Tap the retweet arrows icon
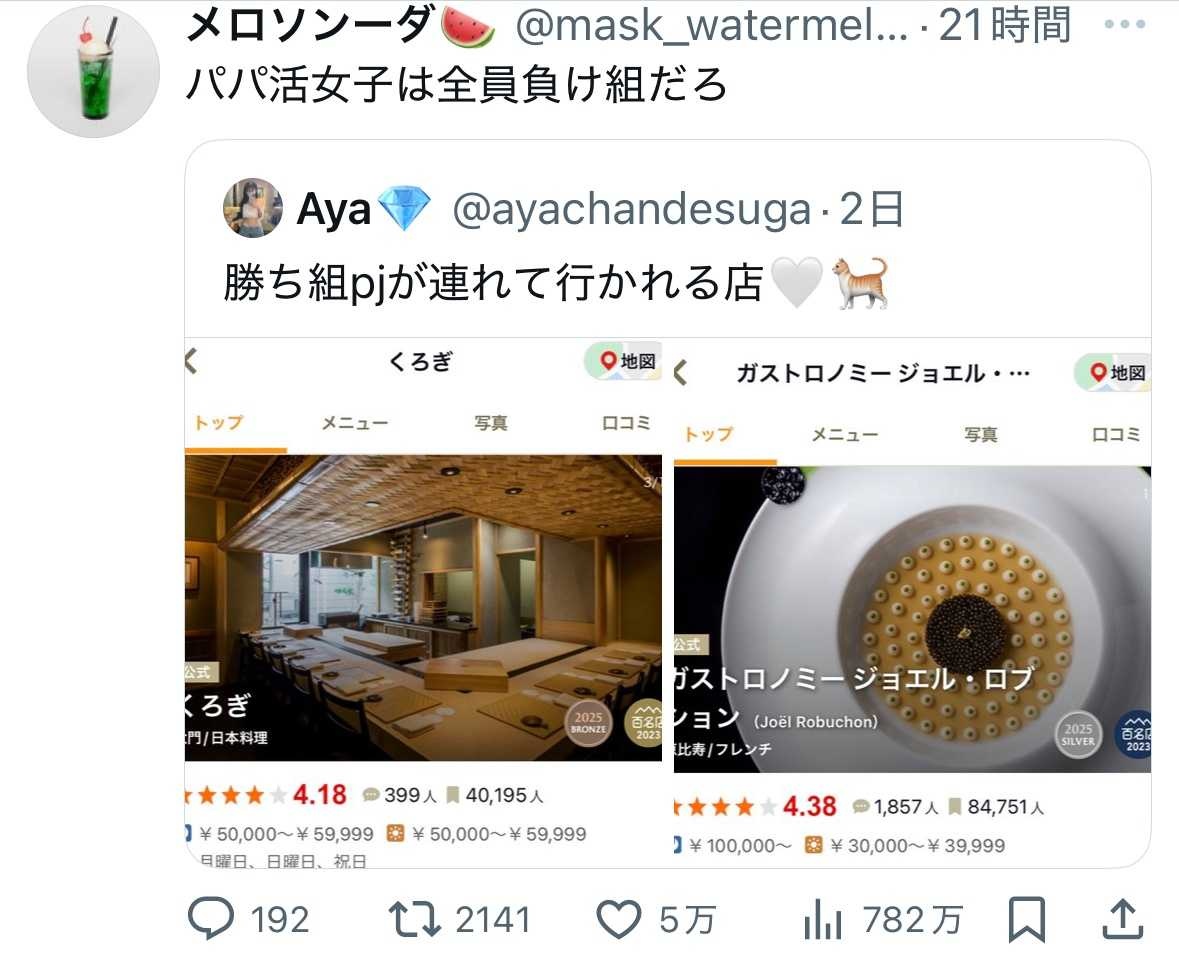The width and height of the screenshot is (1179, 965). tap(414, 919)
